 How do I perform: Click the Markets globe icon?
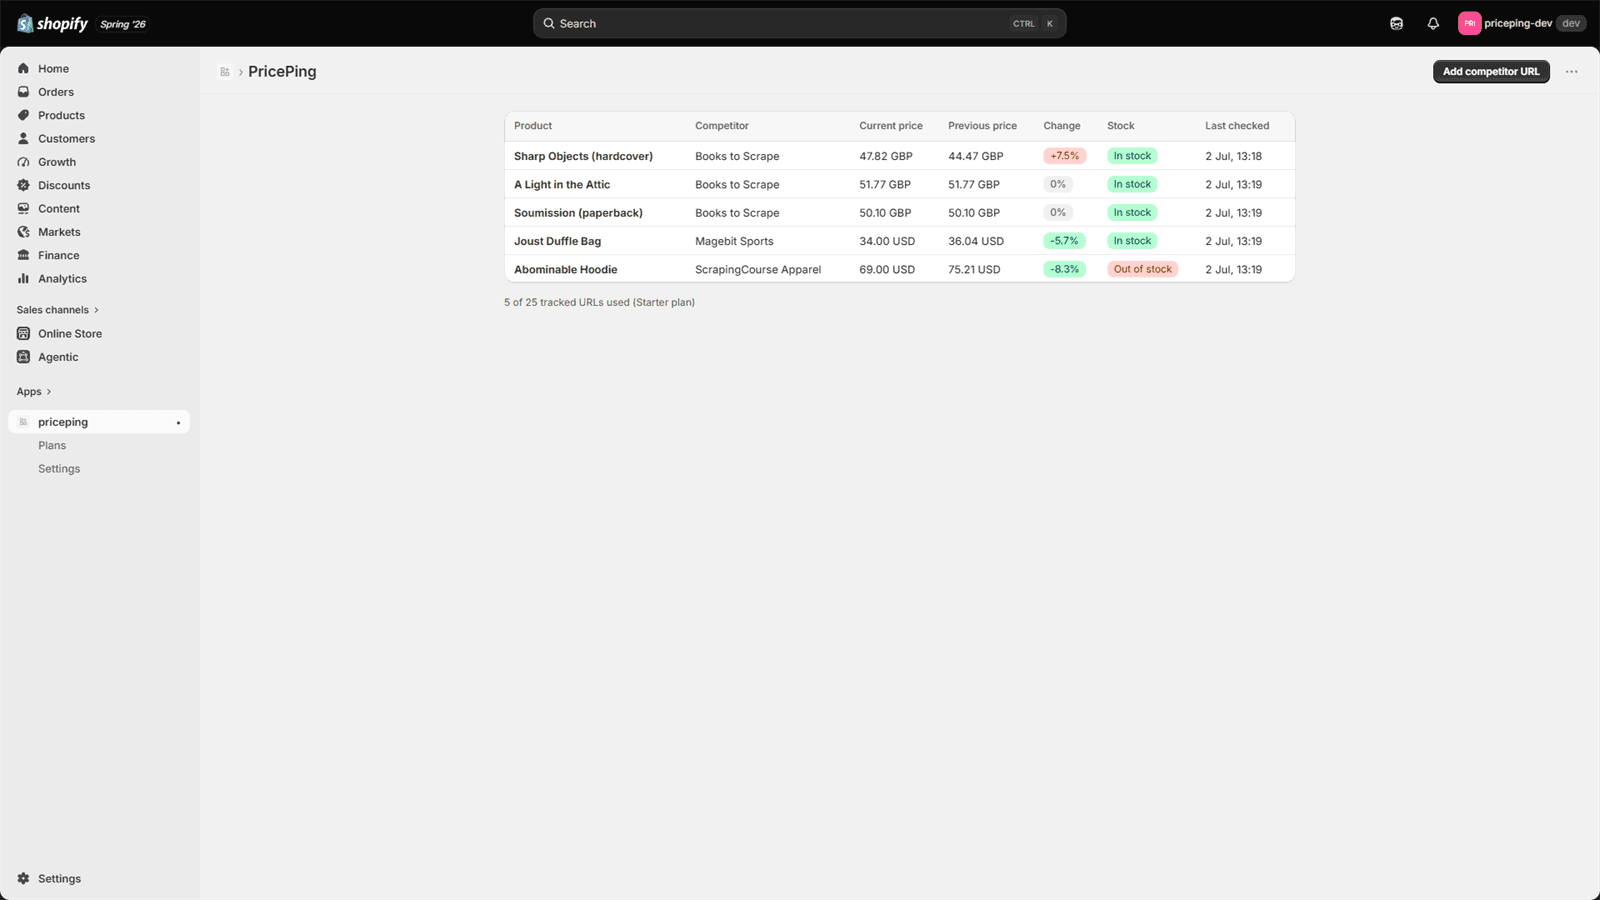23,232
